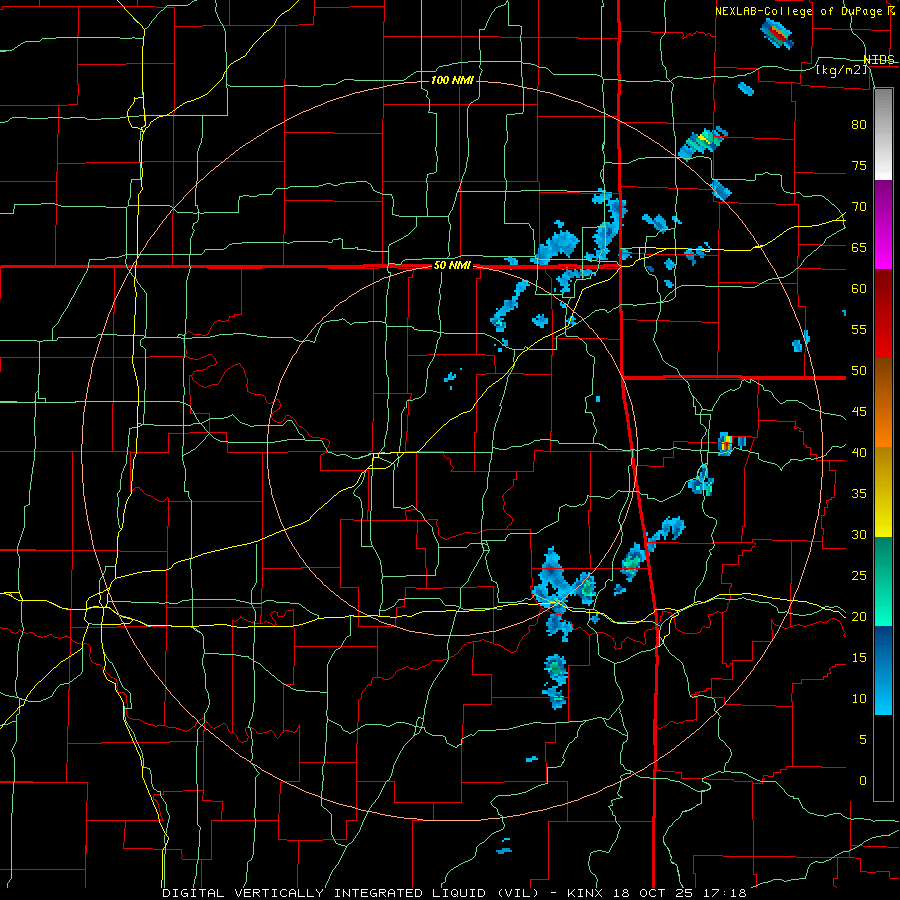The image size is (900, 900).
Task: Click the 5 value on the scale
Action: [863, 740]
